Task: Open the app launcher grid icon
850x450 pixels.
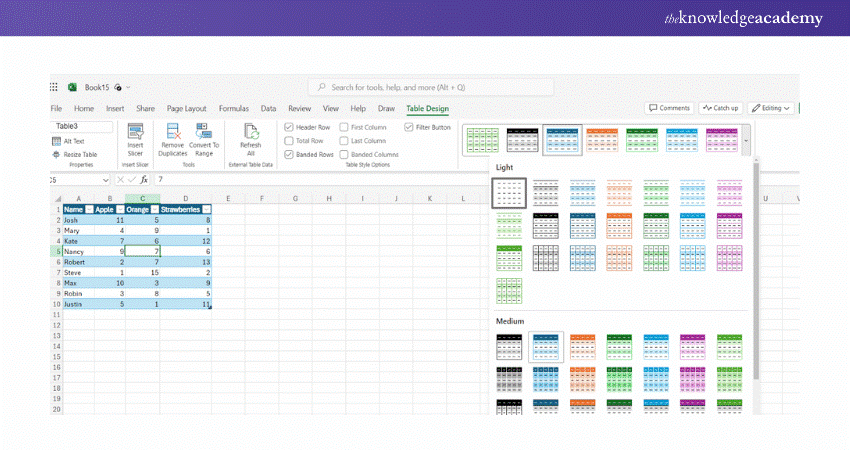Action: pyautogui.click(x=55, y=87)
